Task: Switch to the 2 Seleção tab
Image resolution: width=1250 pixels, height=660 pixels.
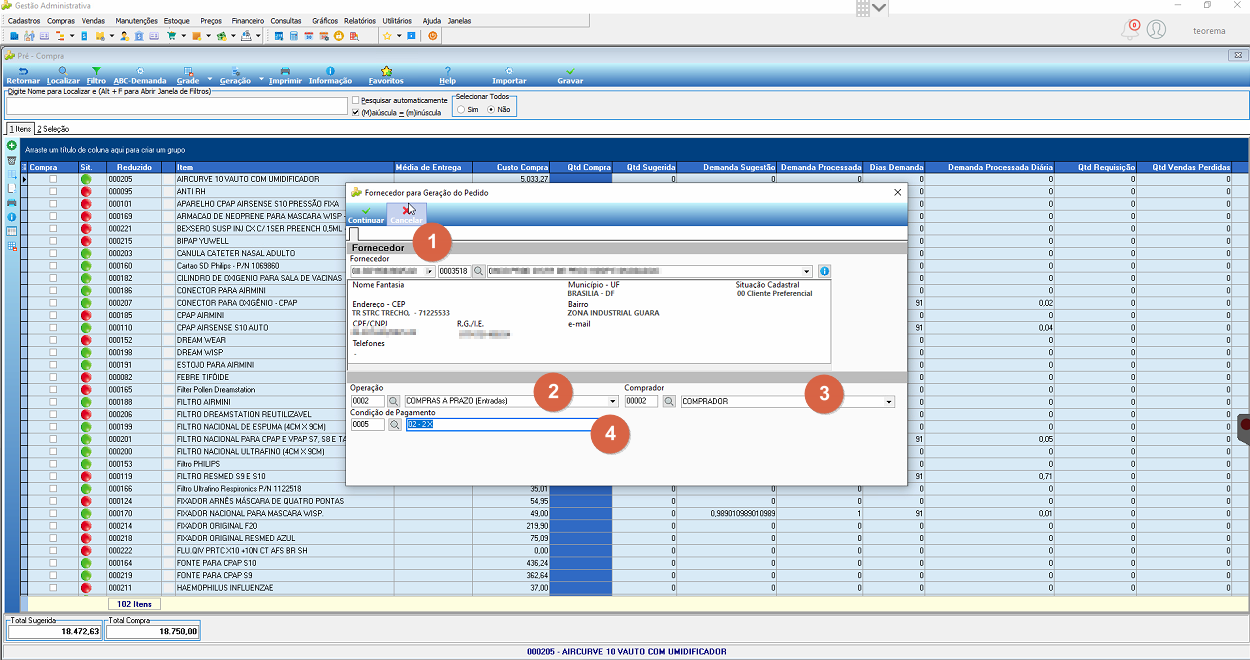Action: [53, 129]
